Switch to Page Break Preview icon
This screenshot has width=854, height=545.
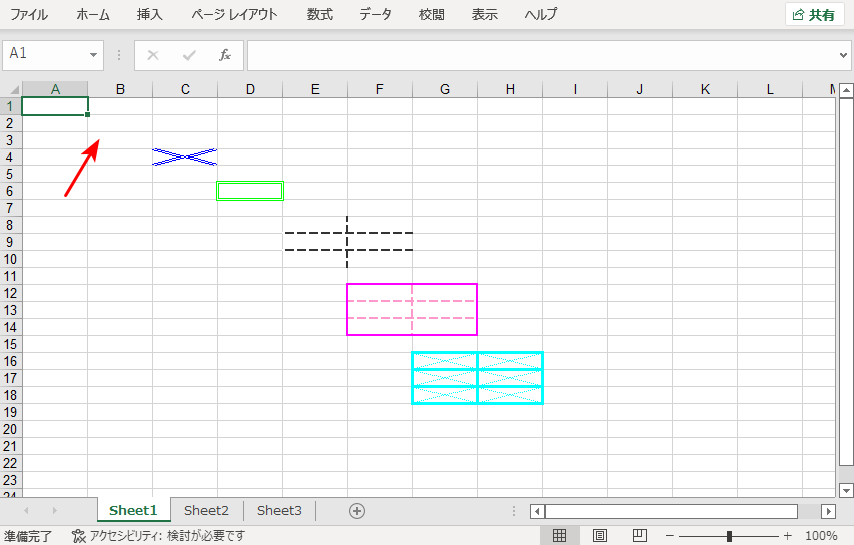[x=640, y=536]
